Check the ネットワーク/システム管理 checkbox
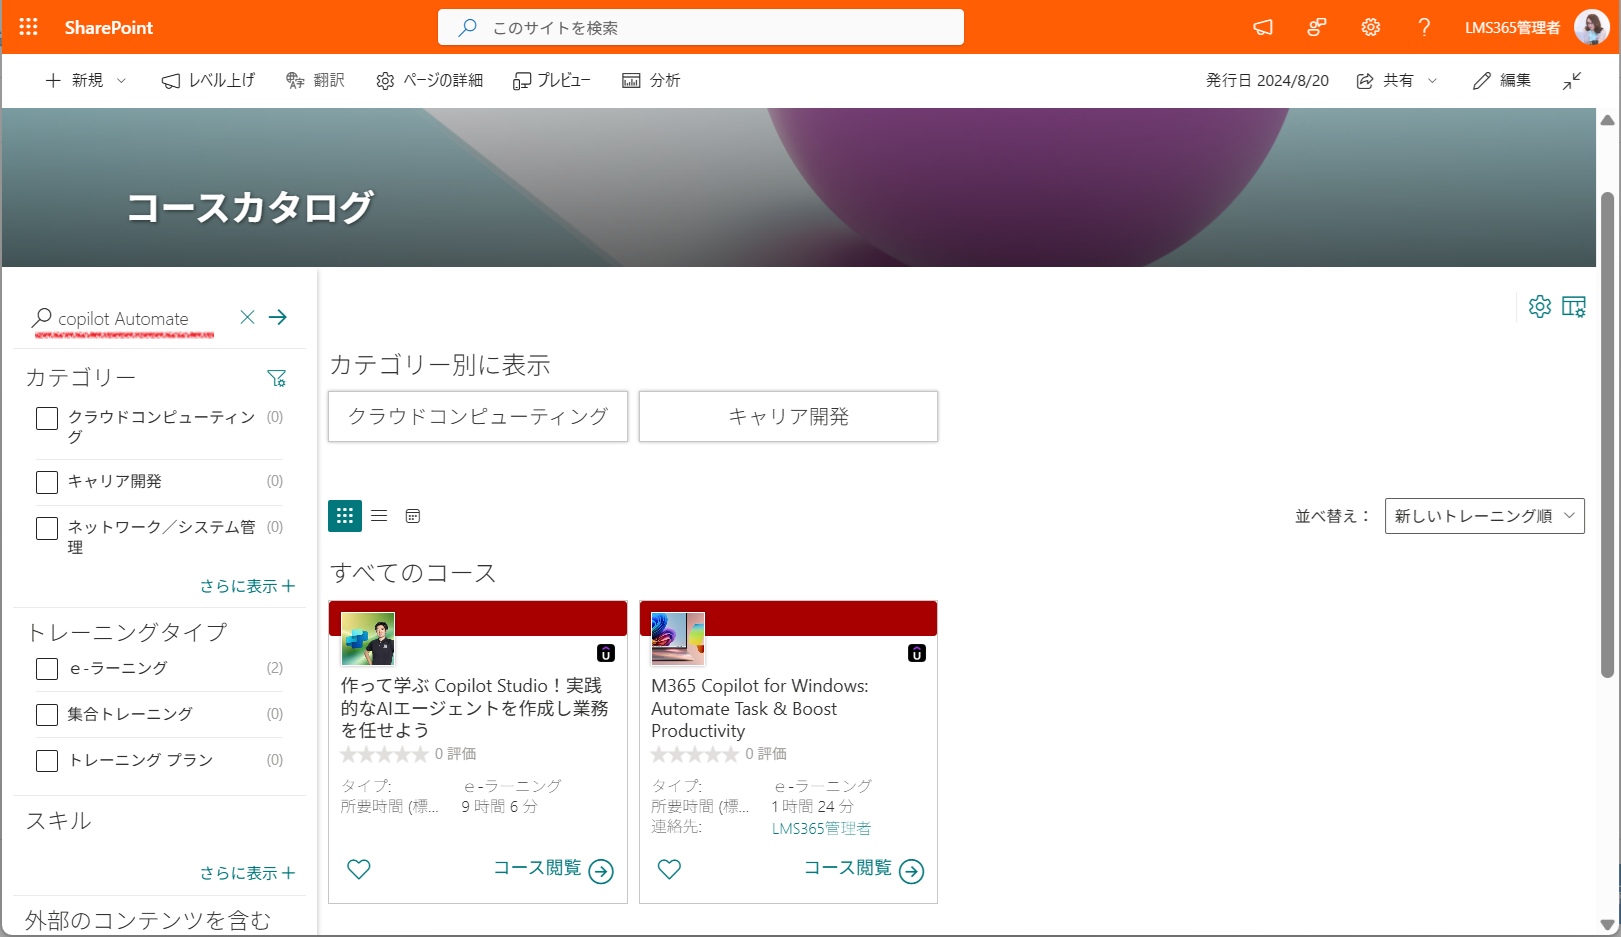Image resolution: width=1621 pixels, height=937 pixels. 47,528
